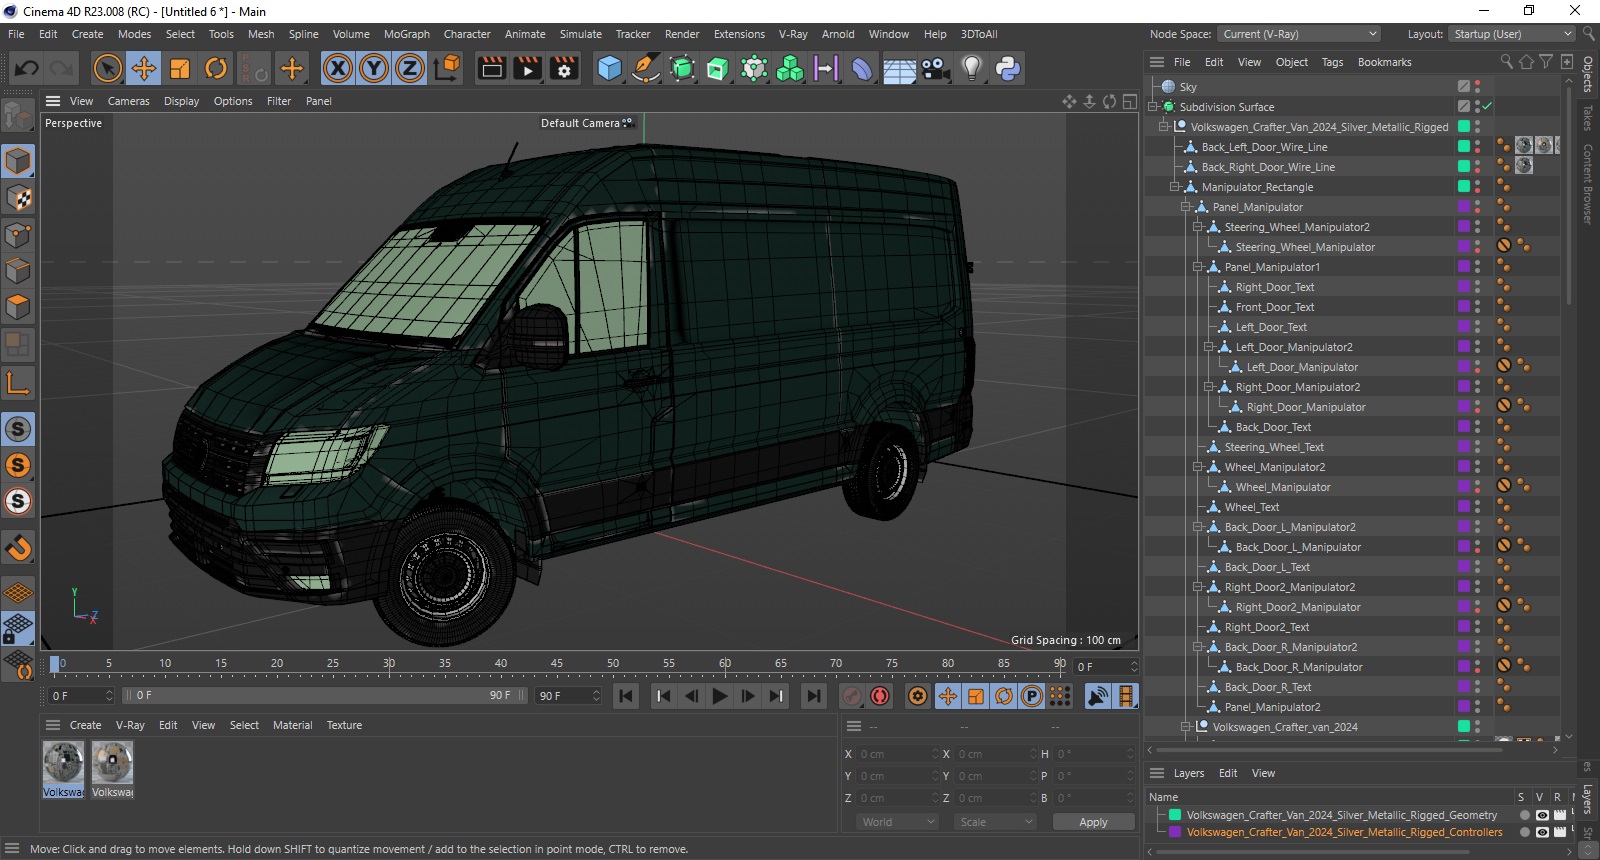Go to start of animation
The height and width of the screenshot is (860, 1600).
coord(626,696)
